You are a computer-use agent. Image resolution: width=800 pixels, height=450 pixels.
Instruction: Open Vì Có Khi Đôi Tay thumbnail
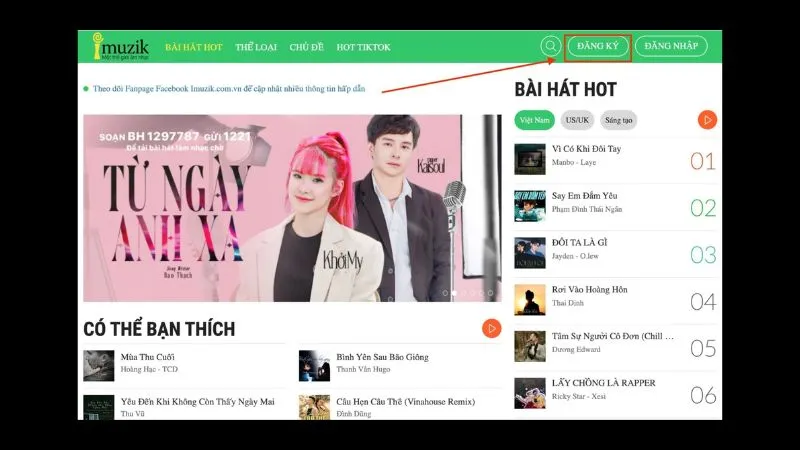coord(530,159)
